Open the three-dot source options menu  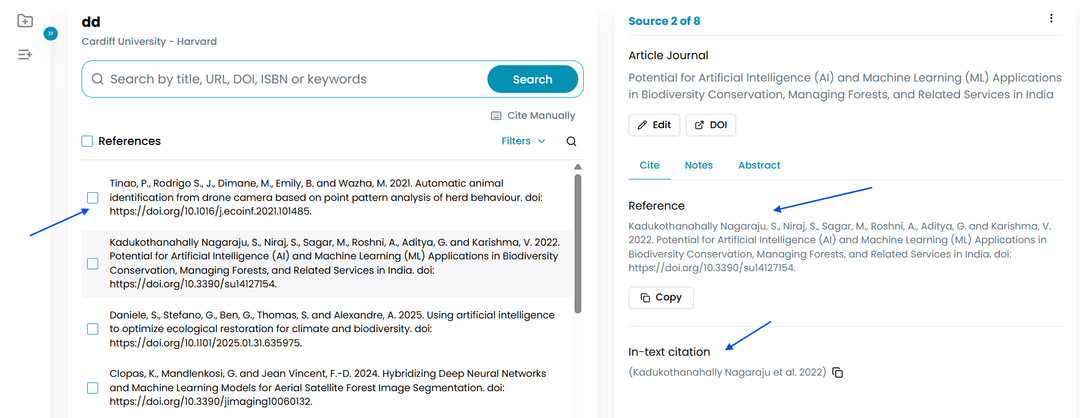[1051, 18]
